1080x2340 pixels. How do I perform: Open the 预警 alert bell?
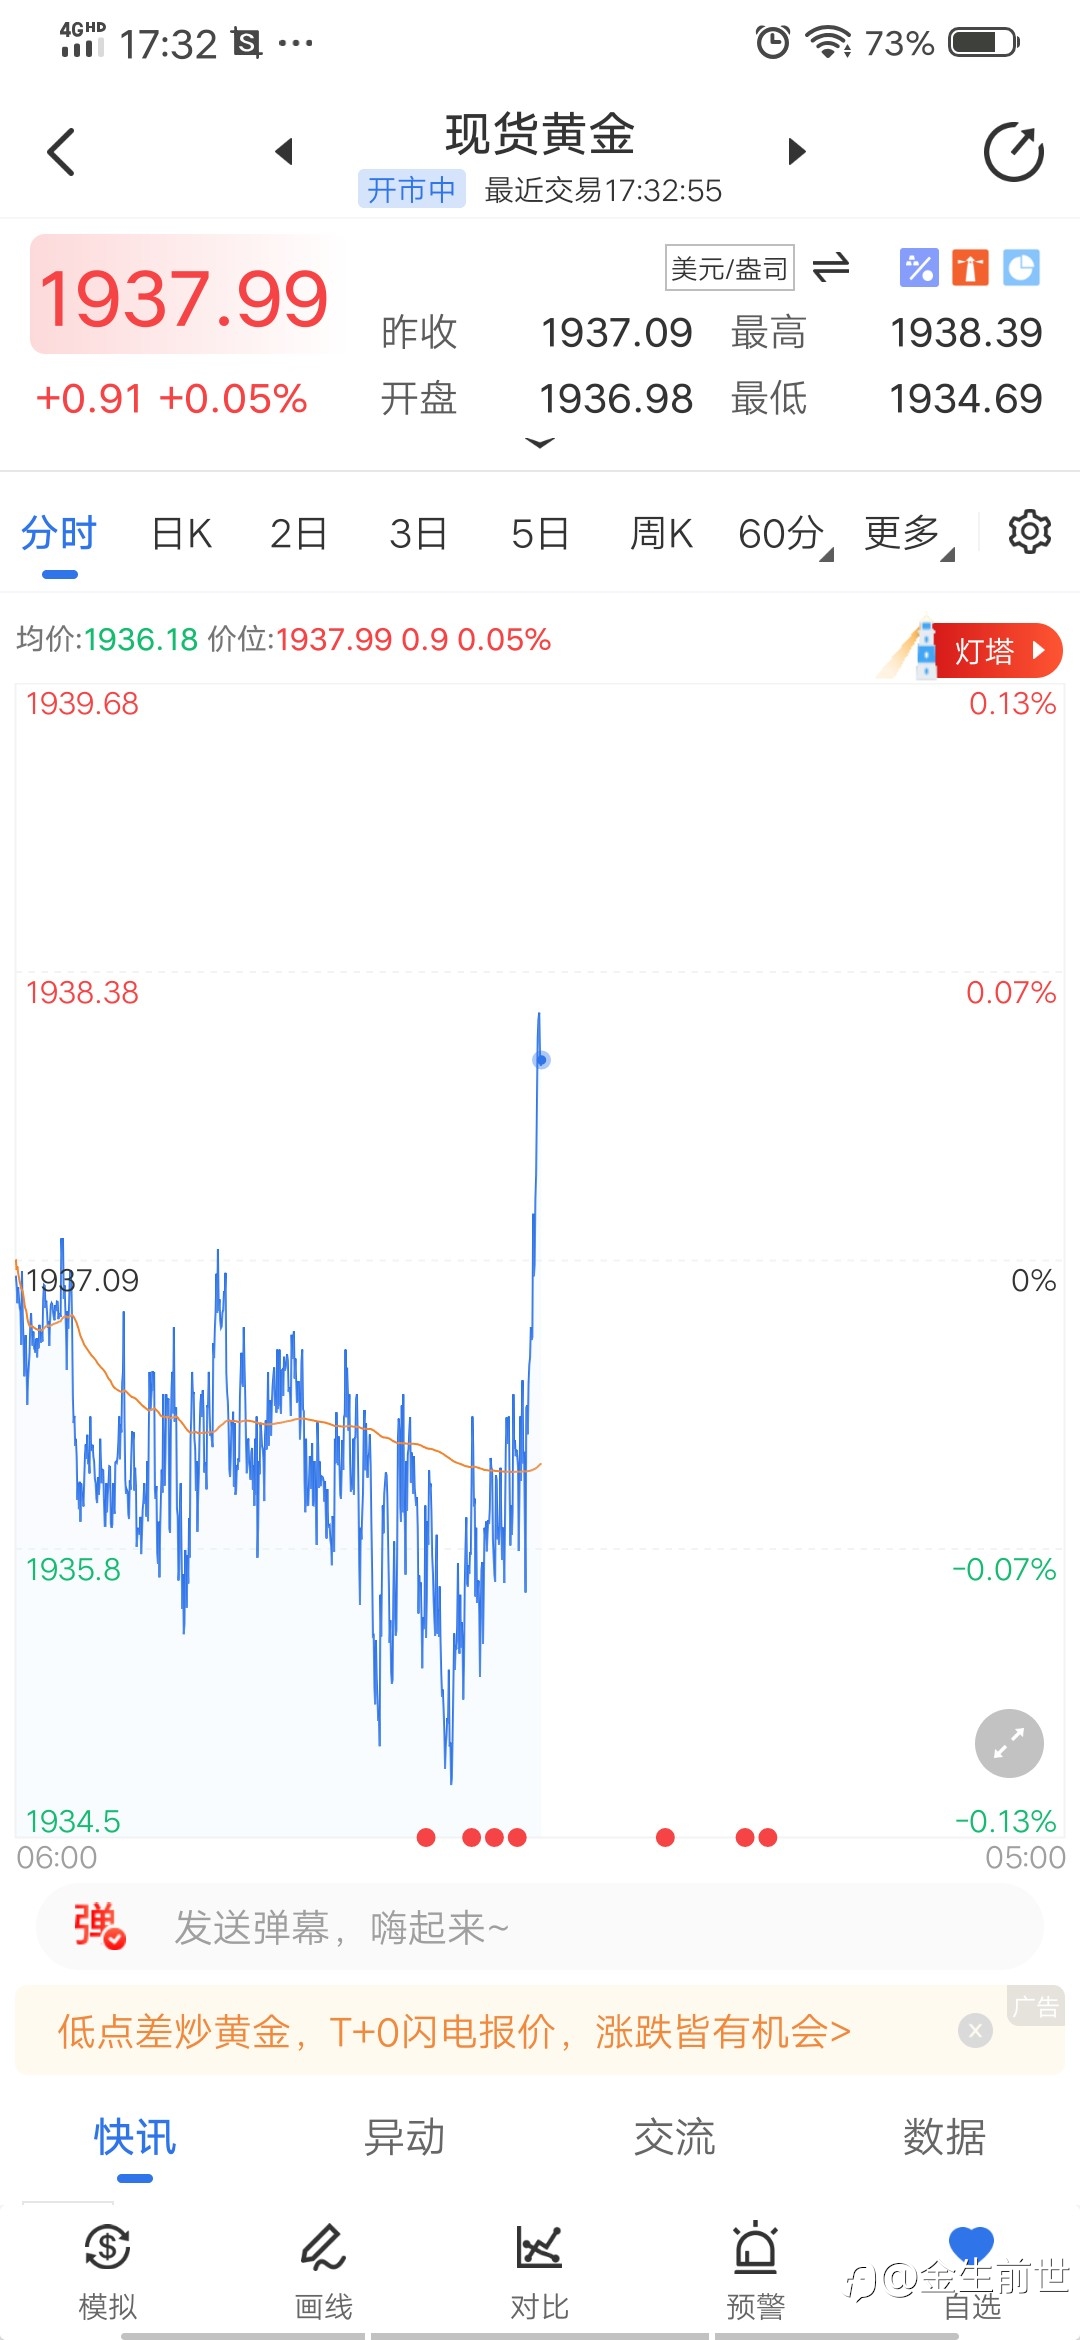[756, 2270]
